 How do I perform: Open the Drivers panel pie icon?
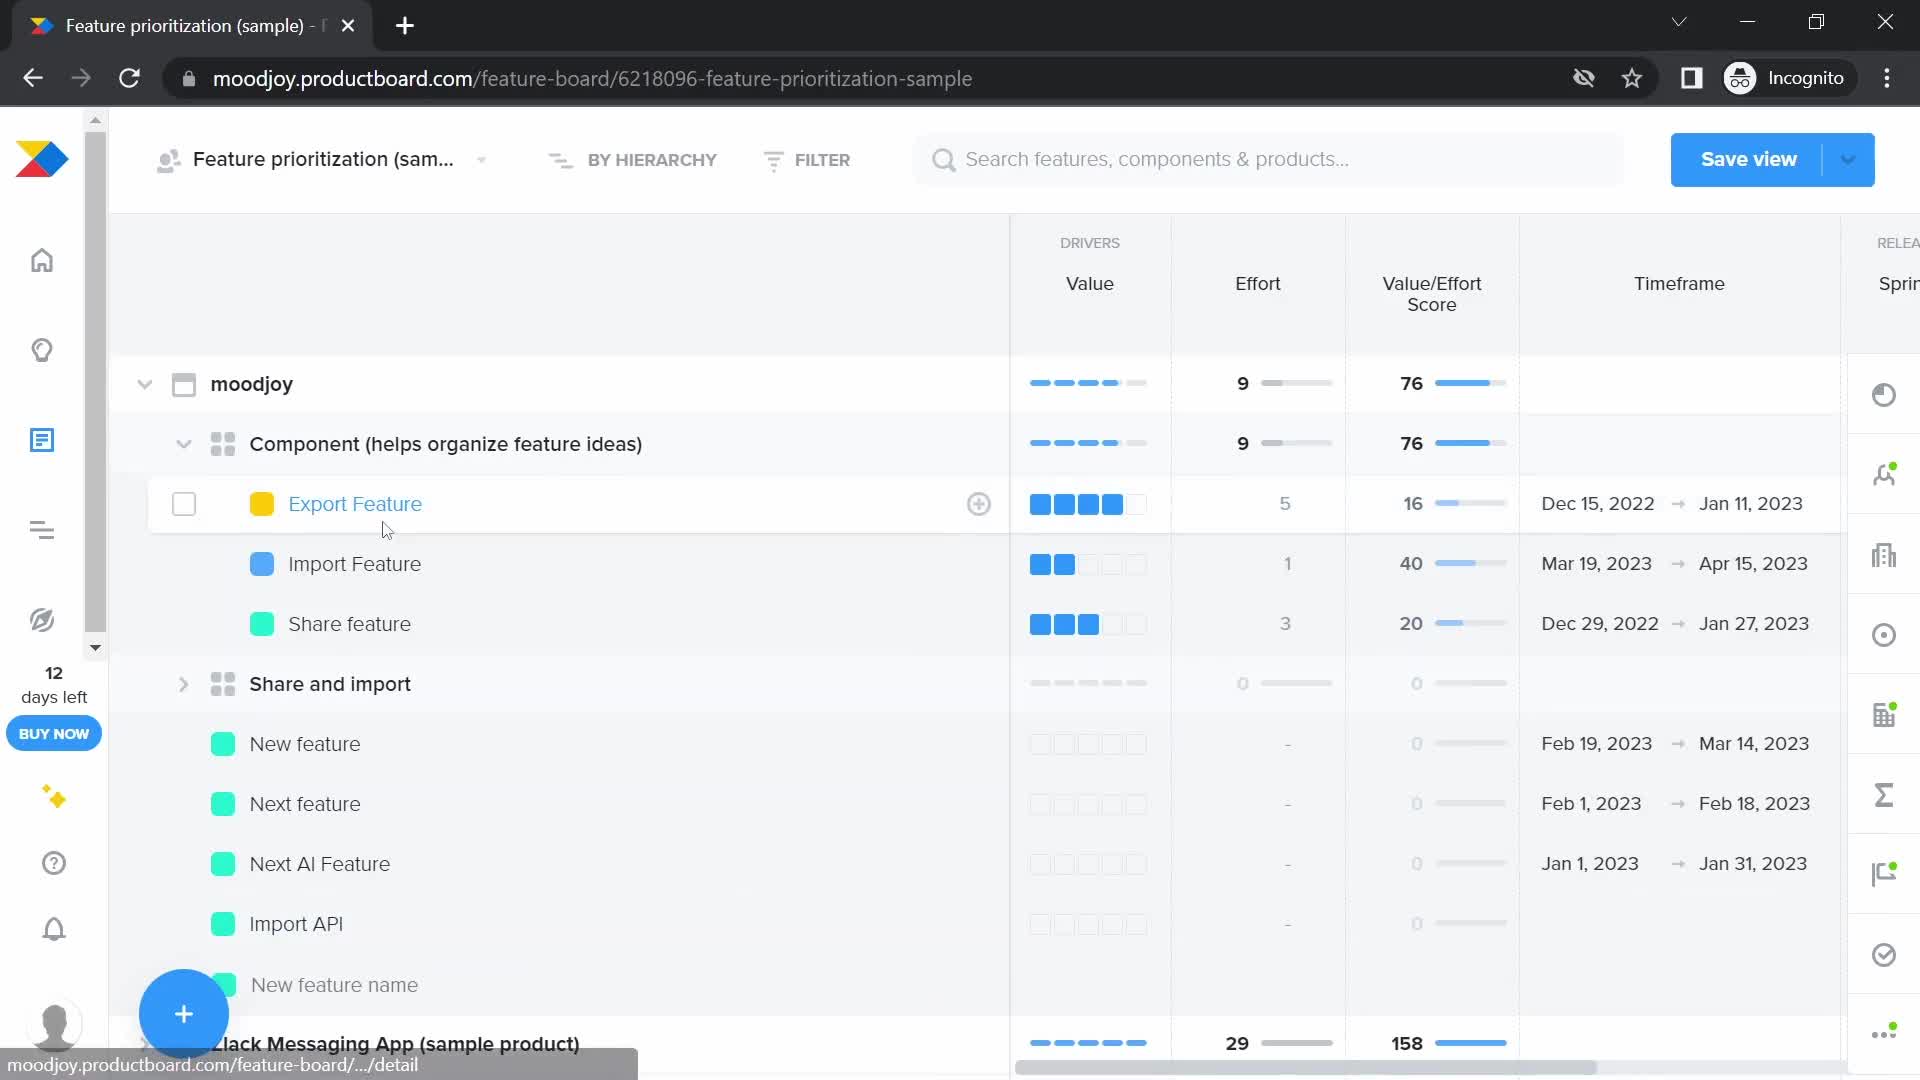[x=1884, y=395]
